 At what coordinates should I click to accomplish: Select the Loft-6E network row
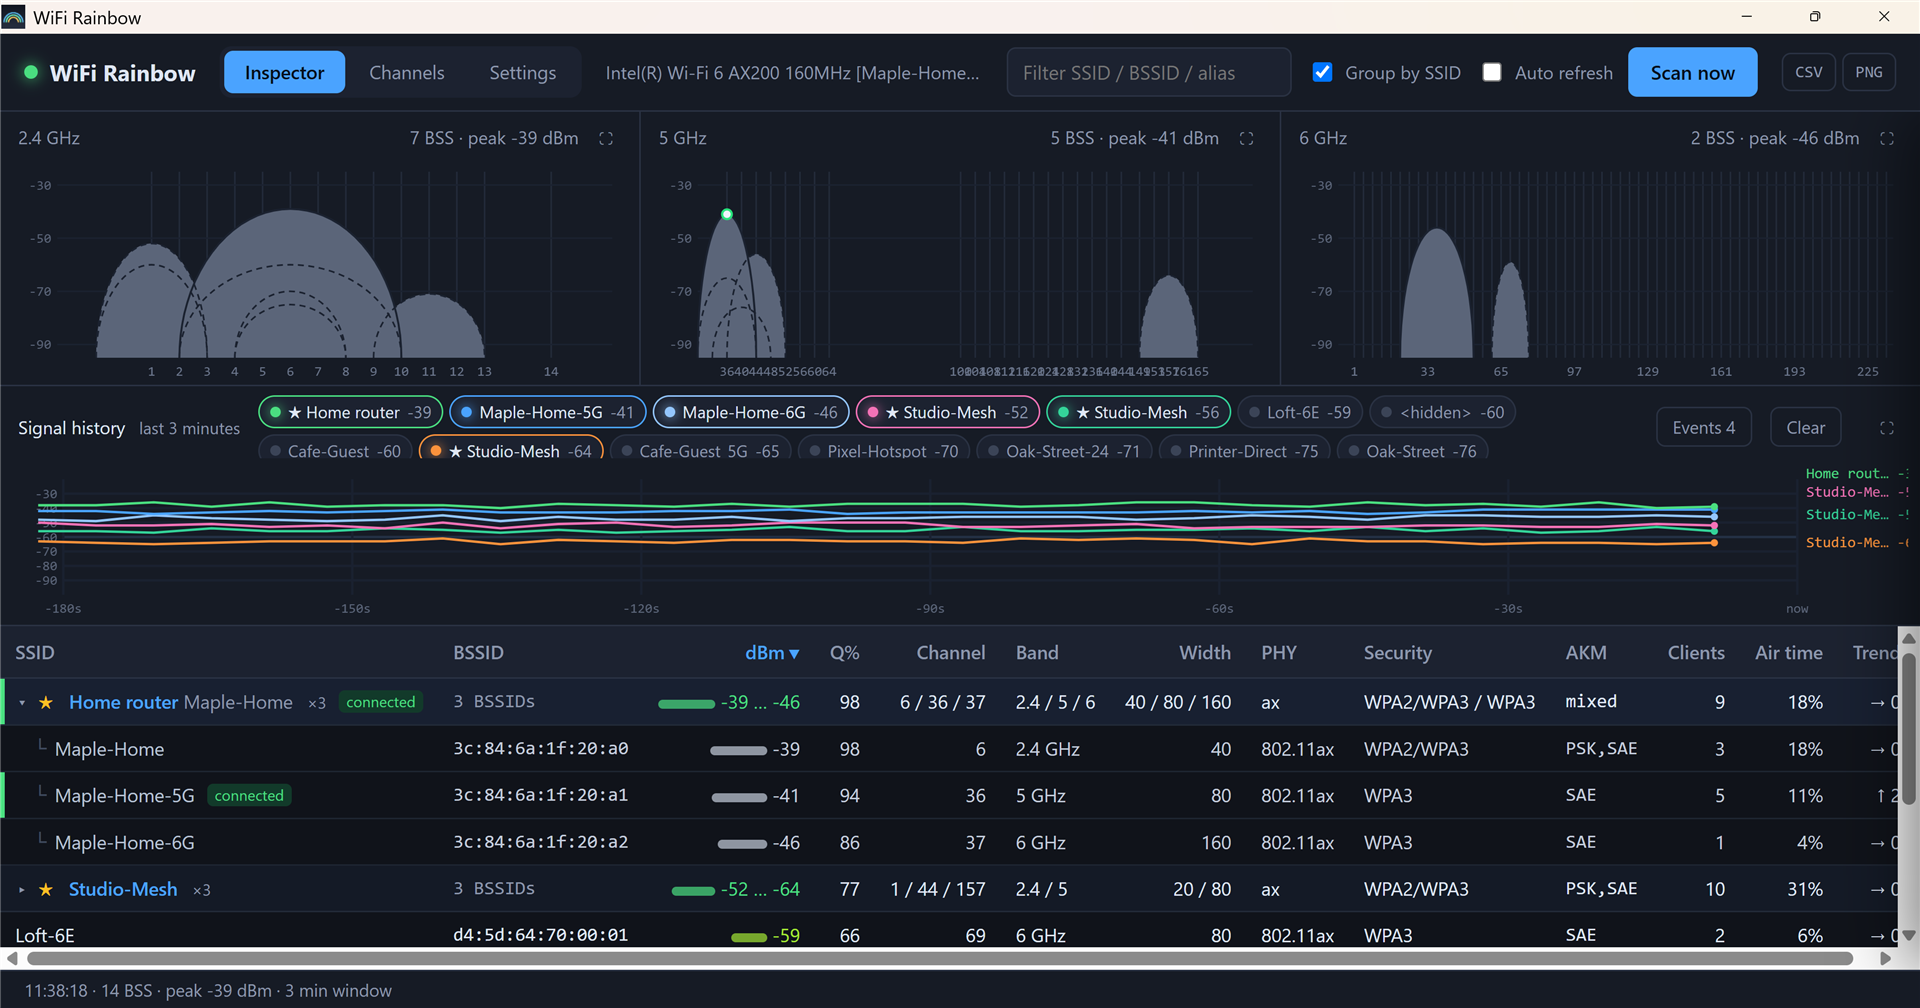pos(950,935)
